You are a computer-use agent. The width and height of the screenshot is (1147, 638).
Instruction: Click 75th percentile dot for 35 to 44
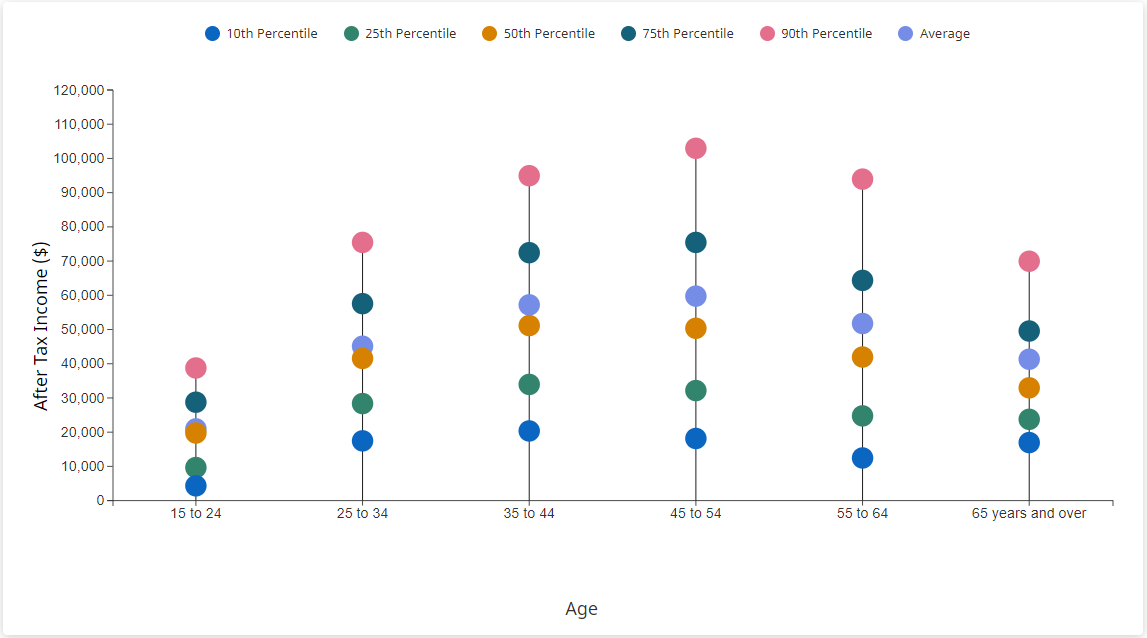point(529,253)
